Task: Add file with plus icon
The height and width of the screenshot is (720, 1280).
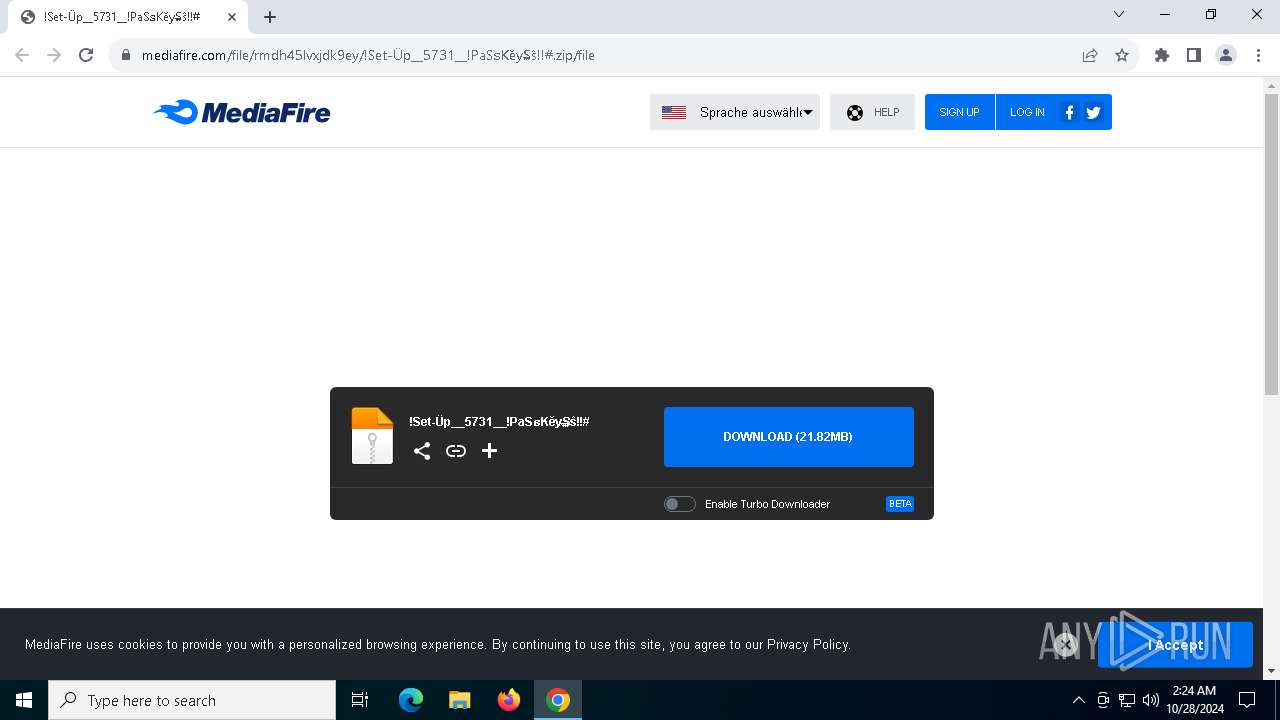Action: [489, 451]
